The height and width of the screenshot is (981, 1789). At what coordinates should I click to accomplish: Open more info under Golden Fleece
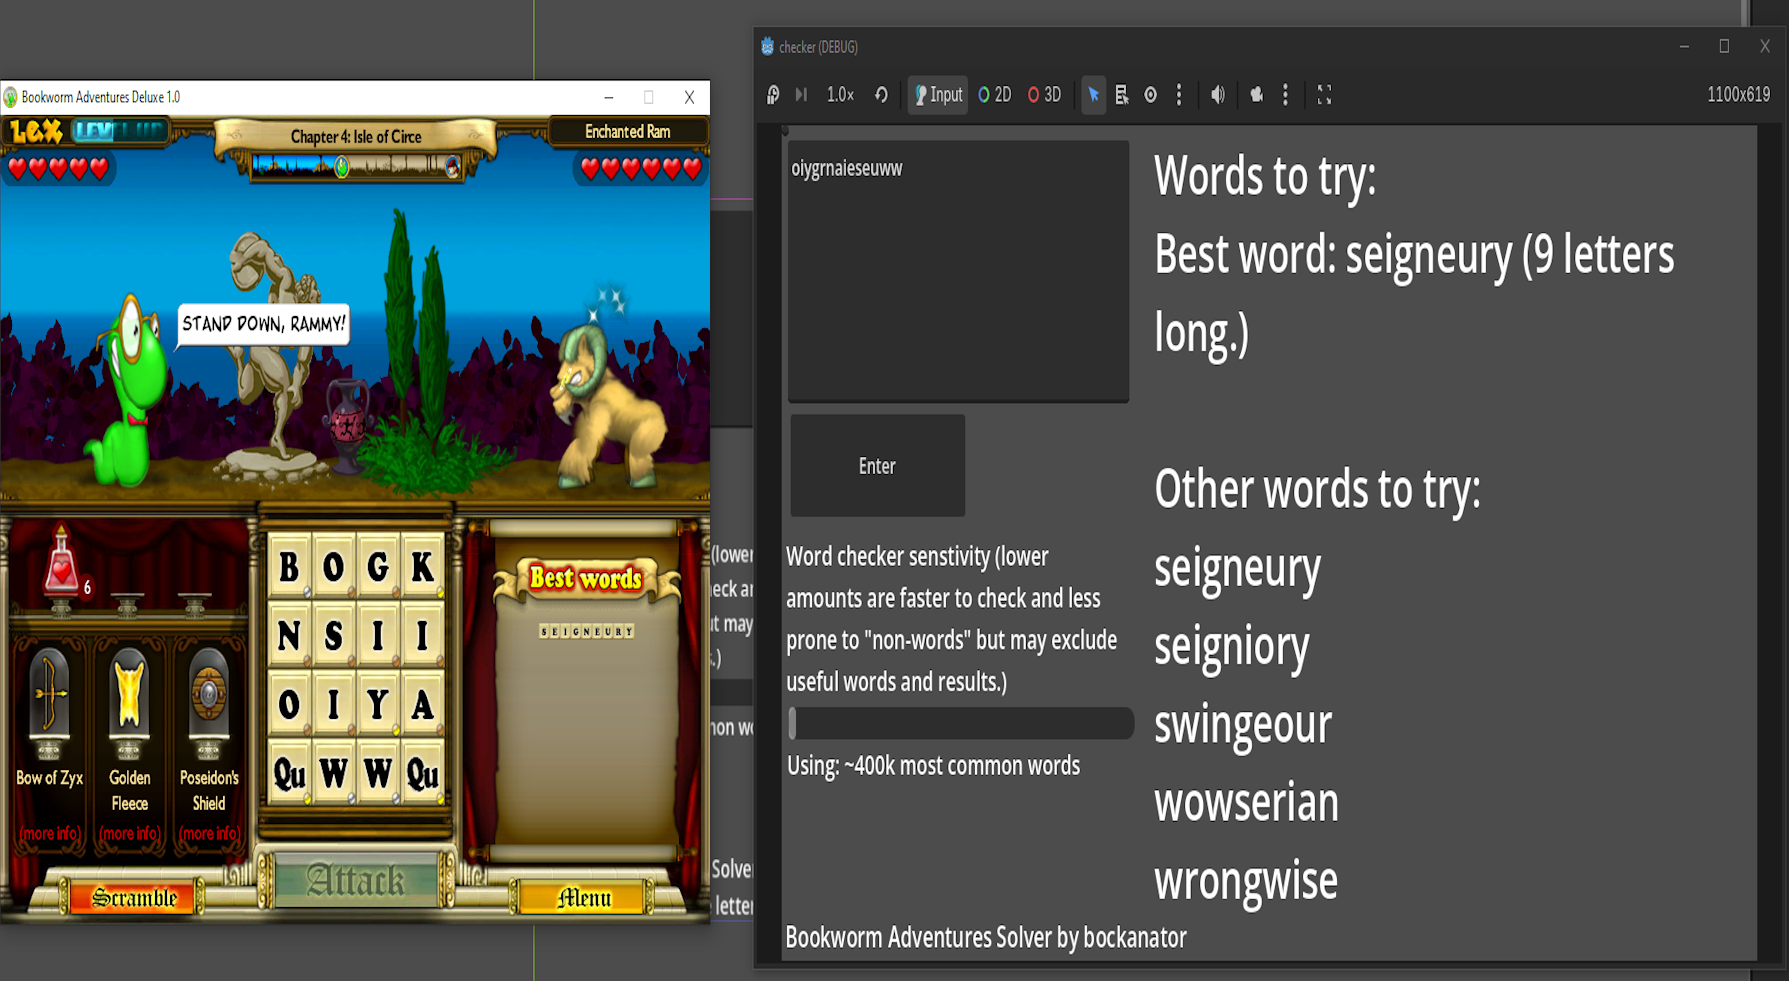pos(129,834)
